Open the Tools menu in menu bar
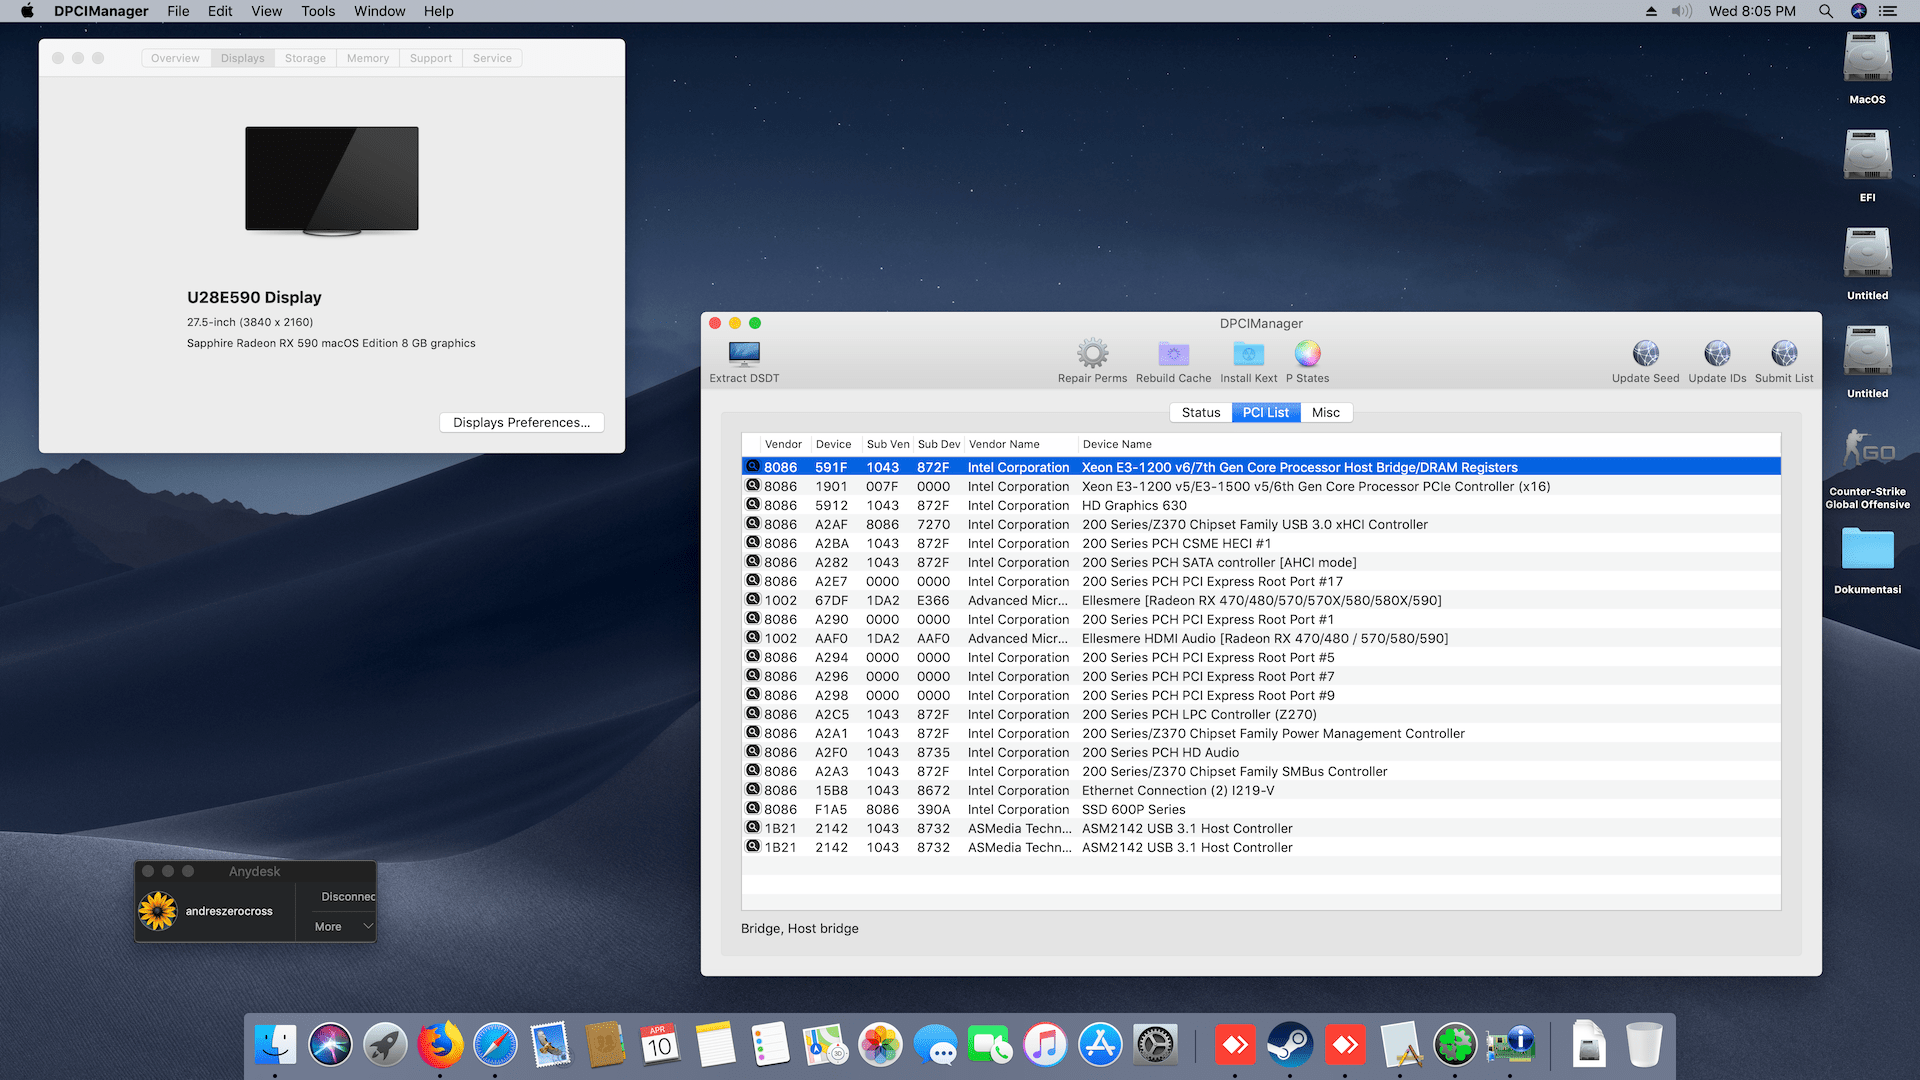1920x1080 pixels. coord(318,11)
